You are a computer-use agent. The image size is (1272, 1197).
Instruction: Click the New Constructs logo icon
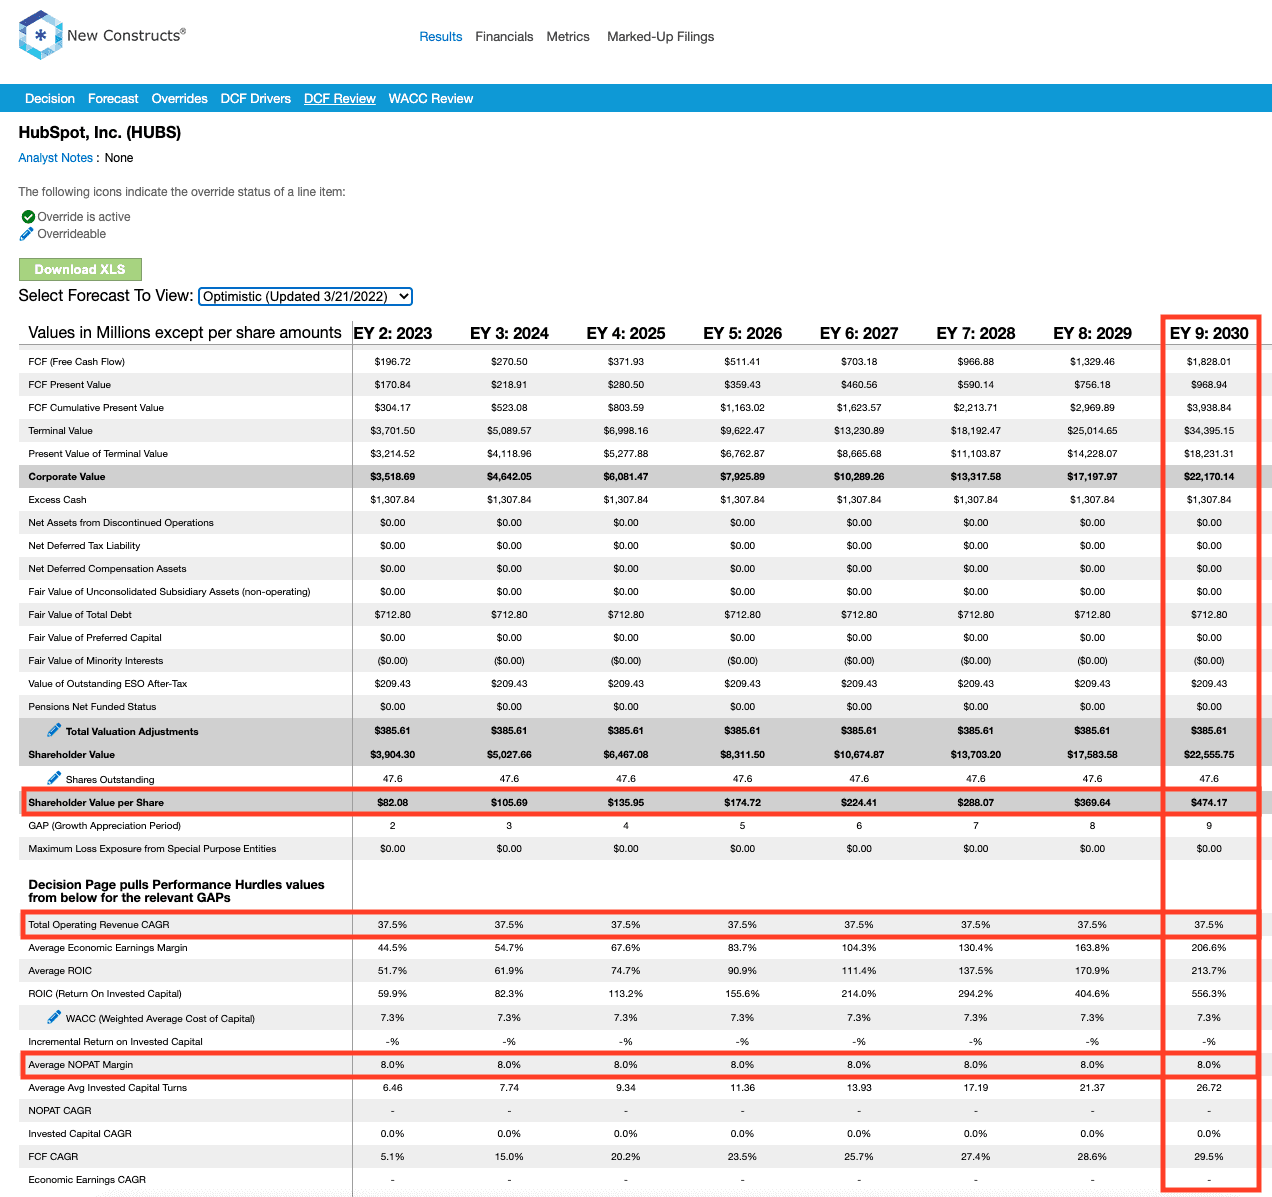point(40,35)
